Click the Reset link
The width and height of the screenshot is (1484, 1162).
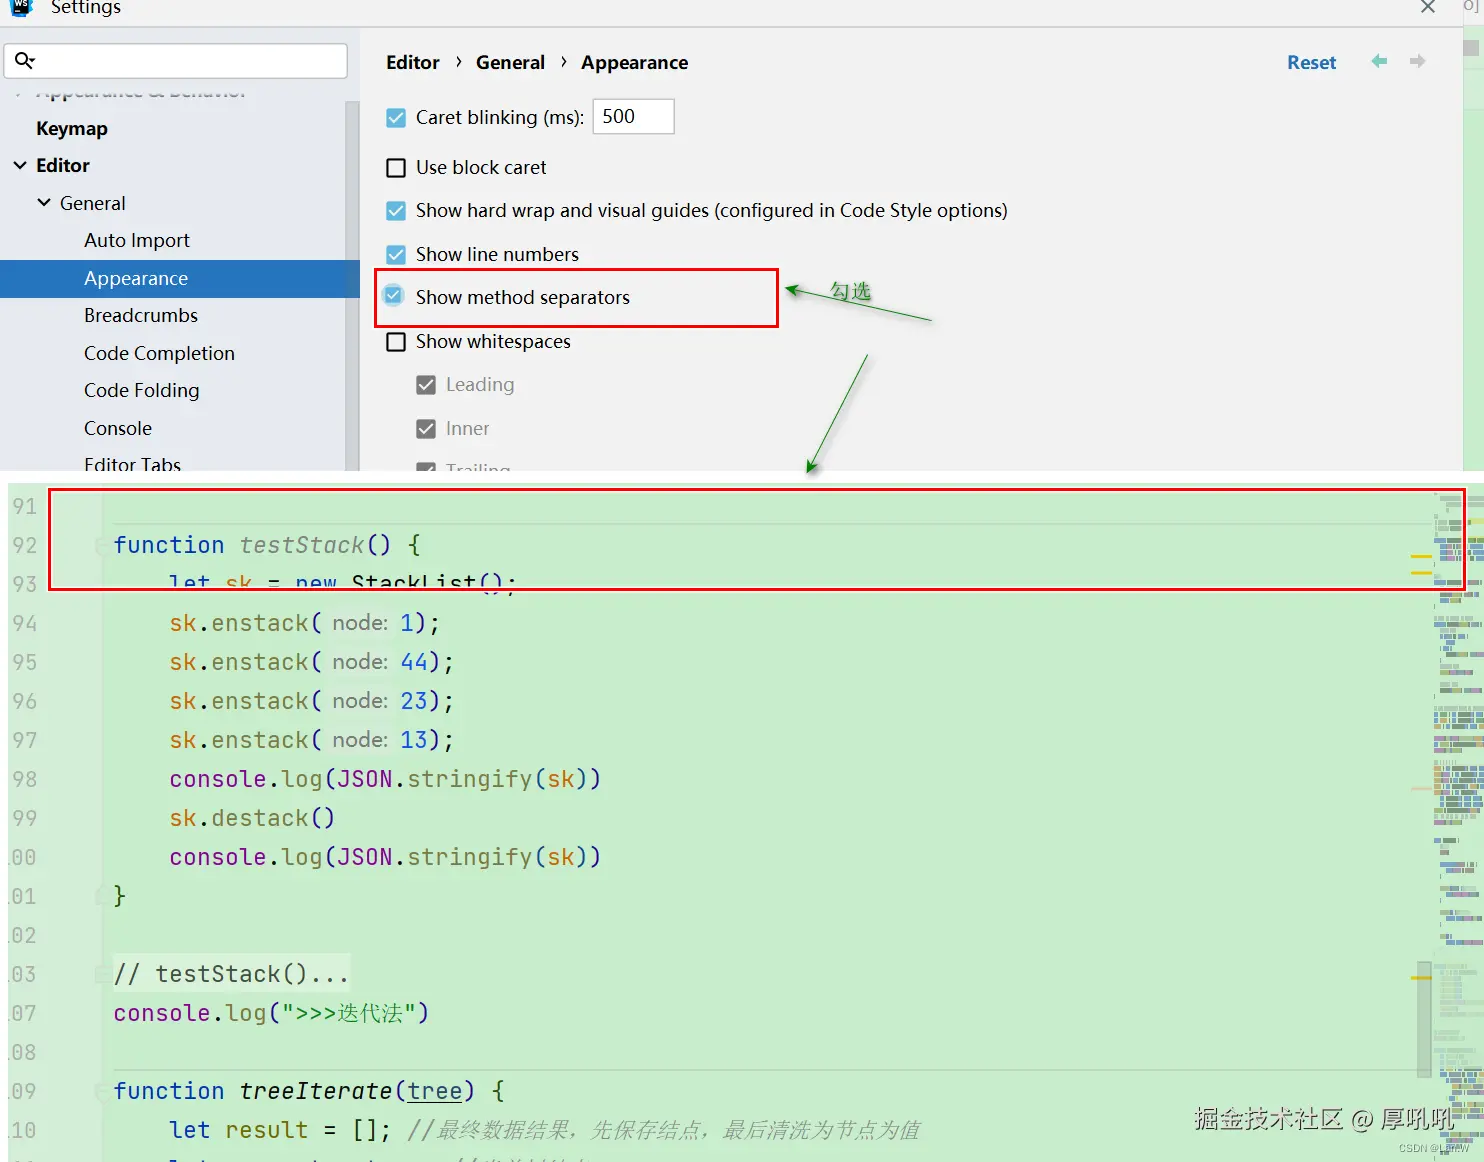1311,62
